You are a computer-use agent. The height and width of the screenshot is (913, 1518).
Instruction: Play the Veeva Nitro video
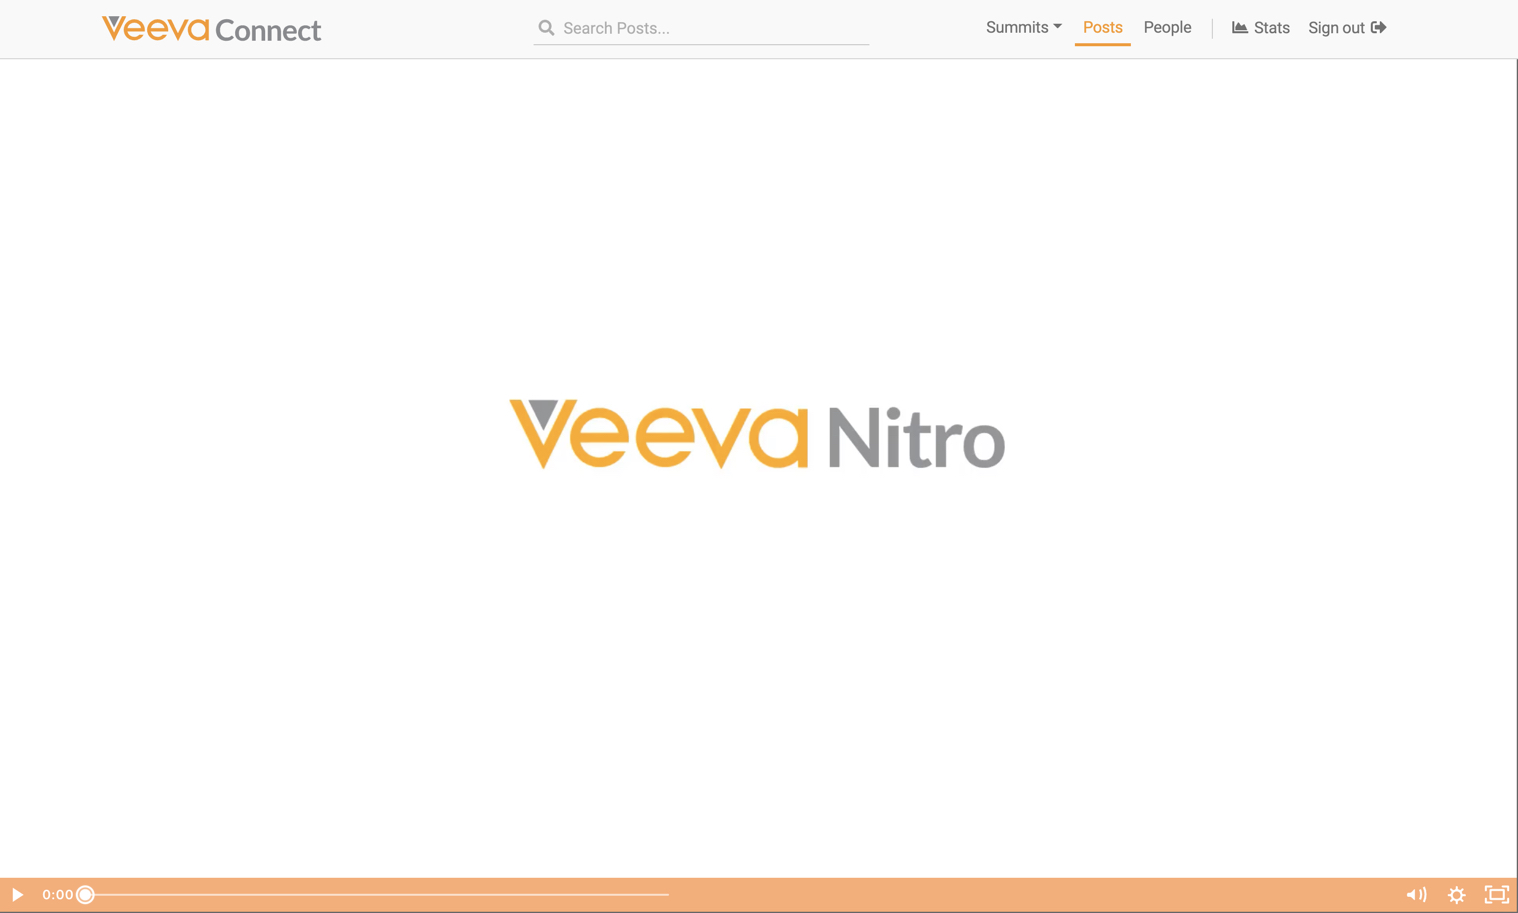[17, 895]
